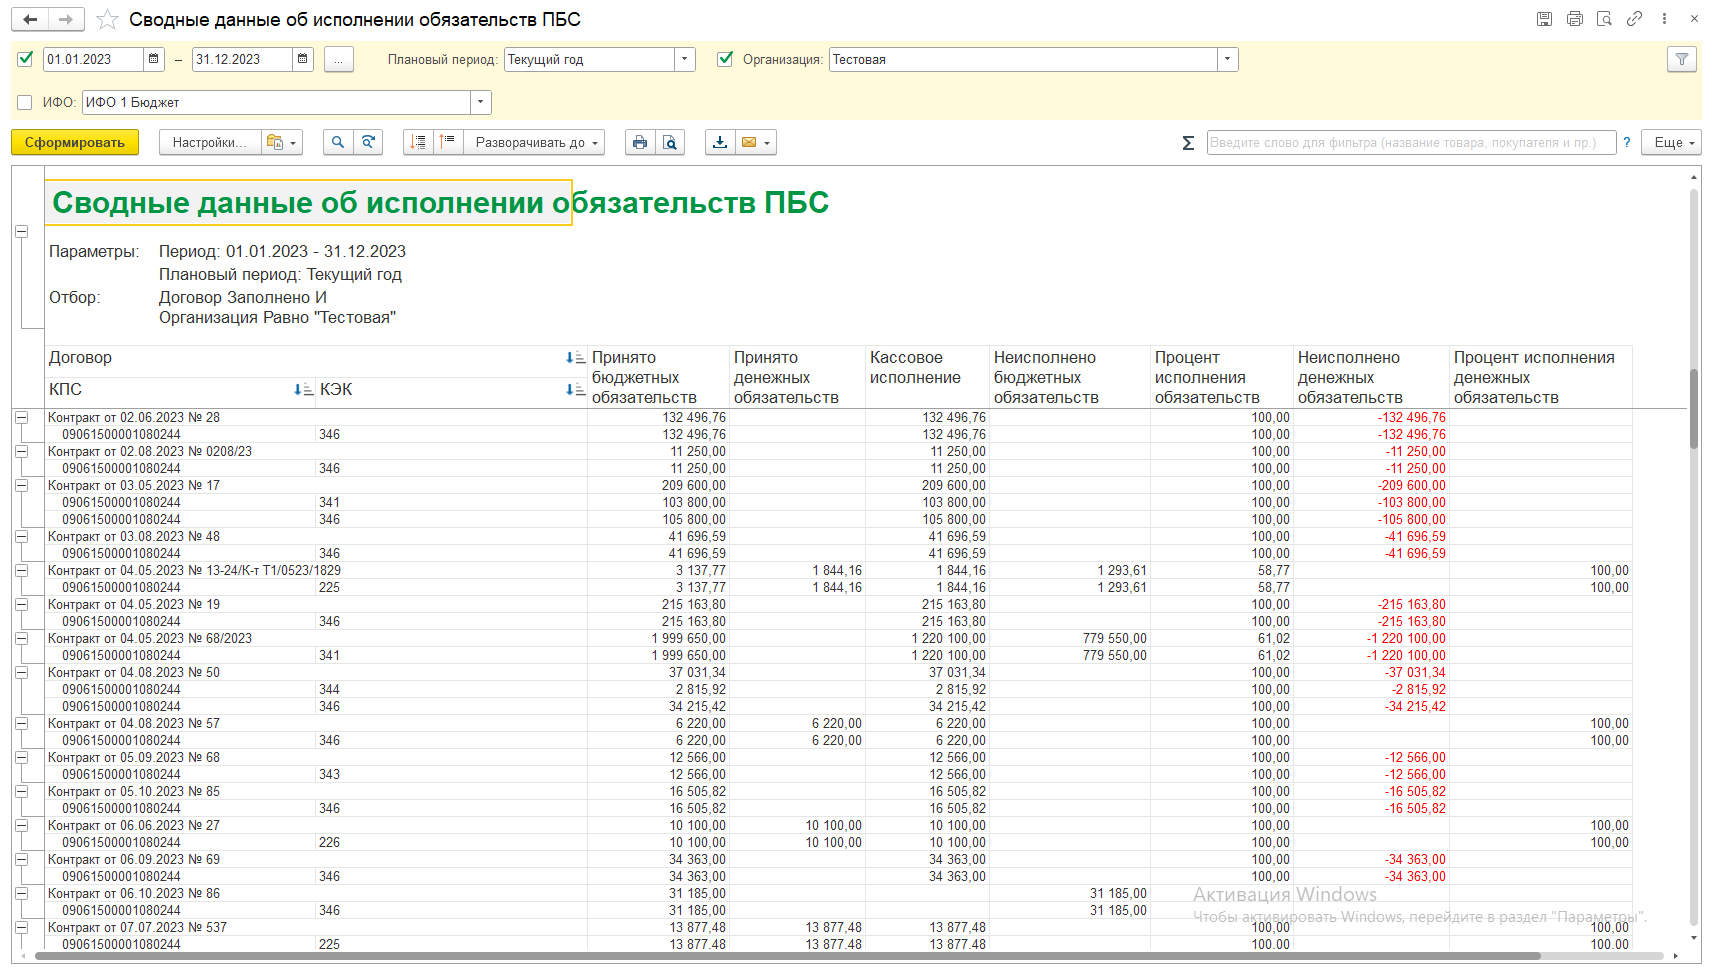Image resolution: width=1720 pixels, height=974 pixels.
Task: Add report to favorites star
Action: click(x=108, y=20)
